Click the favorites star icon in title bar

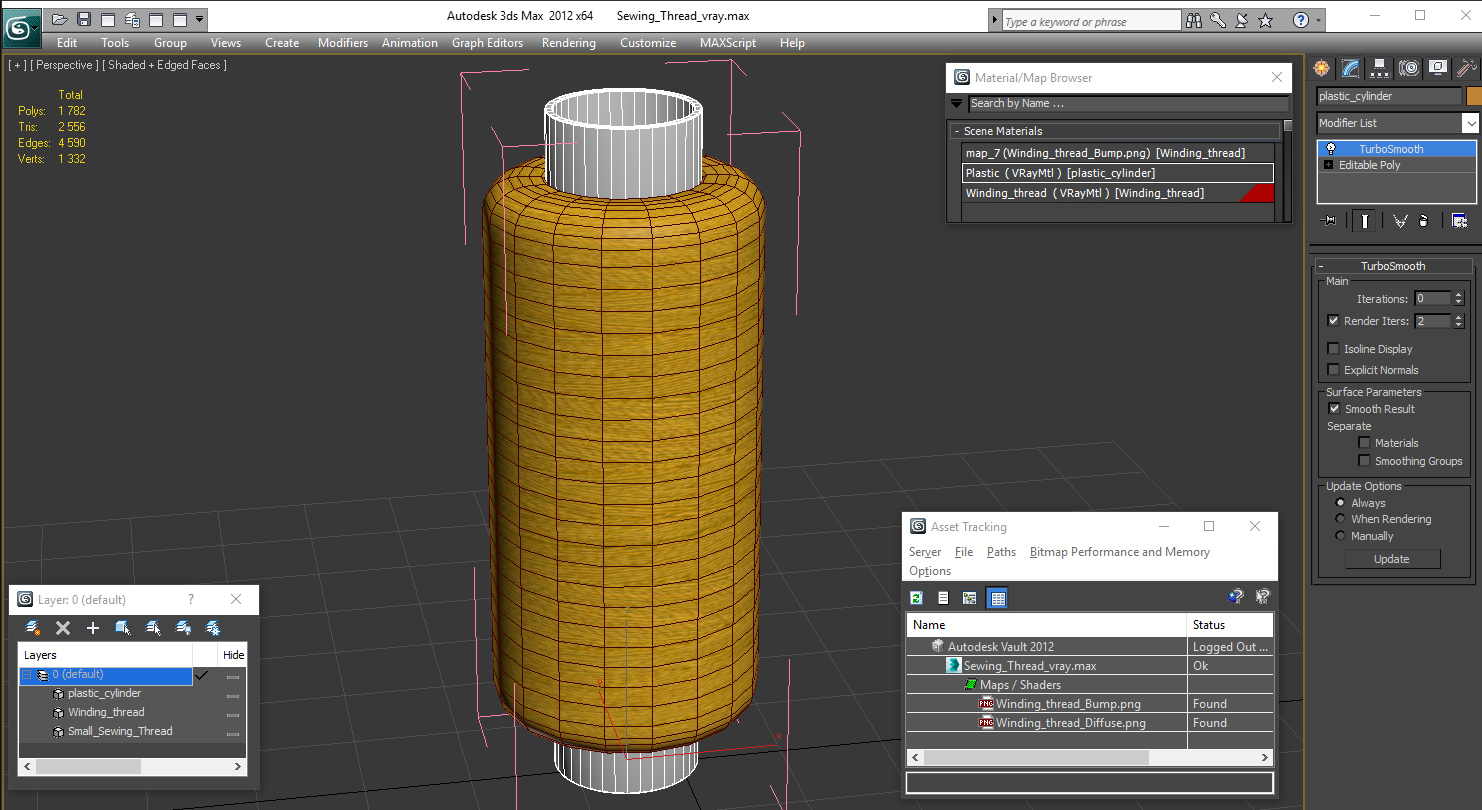pyautogui.click(x=1265, y=20)
